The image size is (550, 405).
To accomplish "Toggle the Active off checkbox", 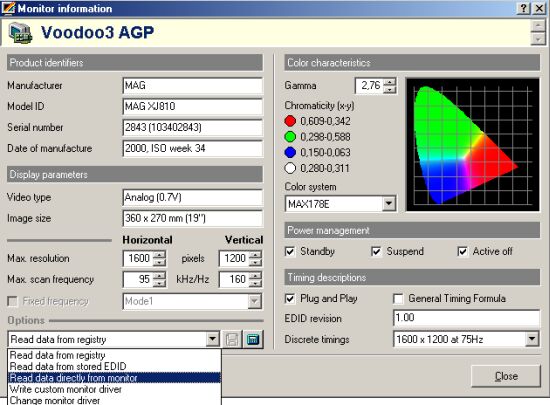I will click(462, 251).
